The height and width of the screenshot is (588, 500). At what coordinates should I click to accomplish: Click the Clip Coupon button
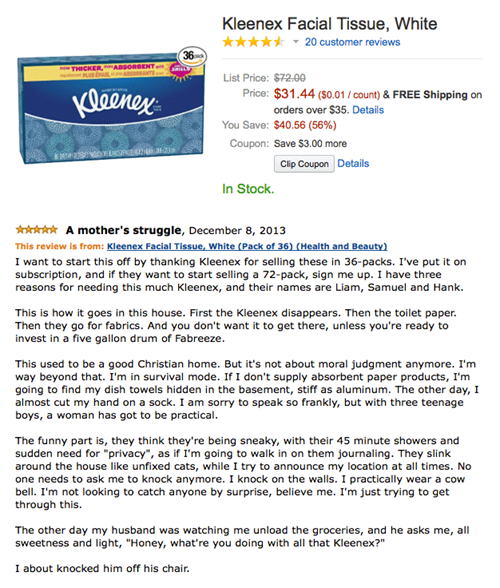pyautogui.click(x=304, y=164)
